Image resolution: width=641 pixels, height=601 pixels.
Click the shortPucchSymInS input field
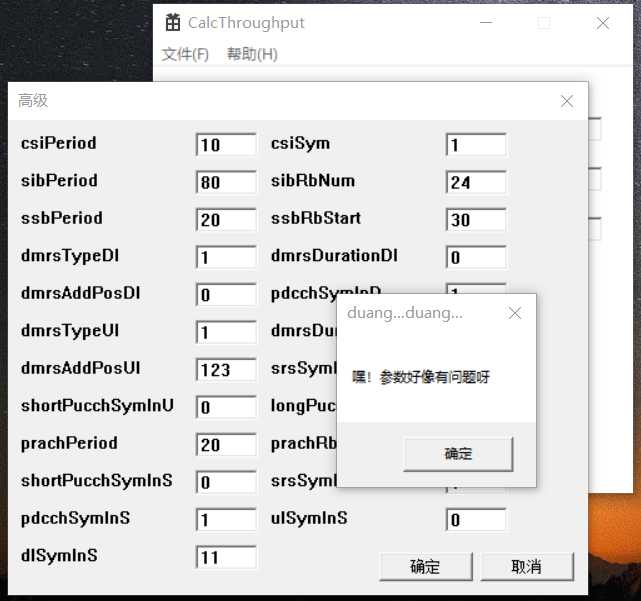coord(226,482)
